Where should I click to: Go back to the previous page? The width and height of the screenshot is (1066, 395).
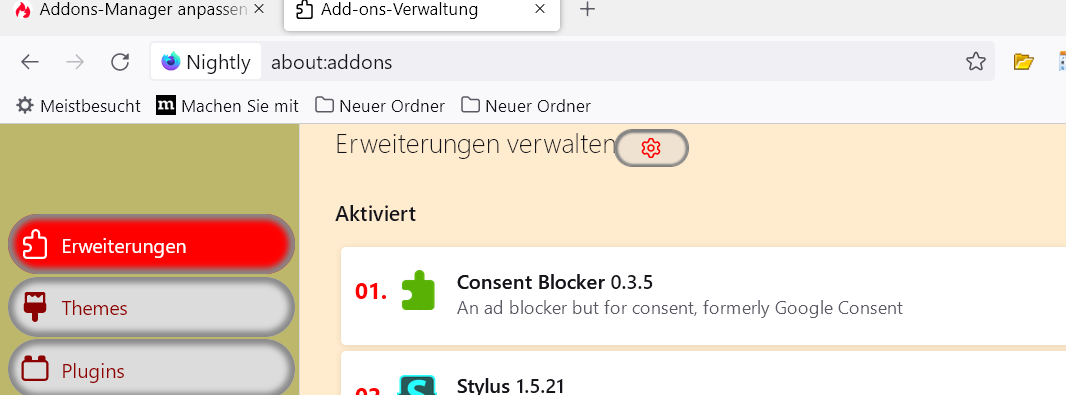[x=30, y=62]
